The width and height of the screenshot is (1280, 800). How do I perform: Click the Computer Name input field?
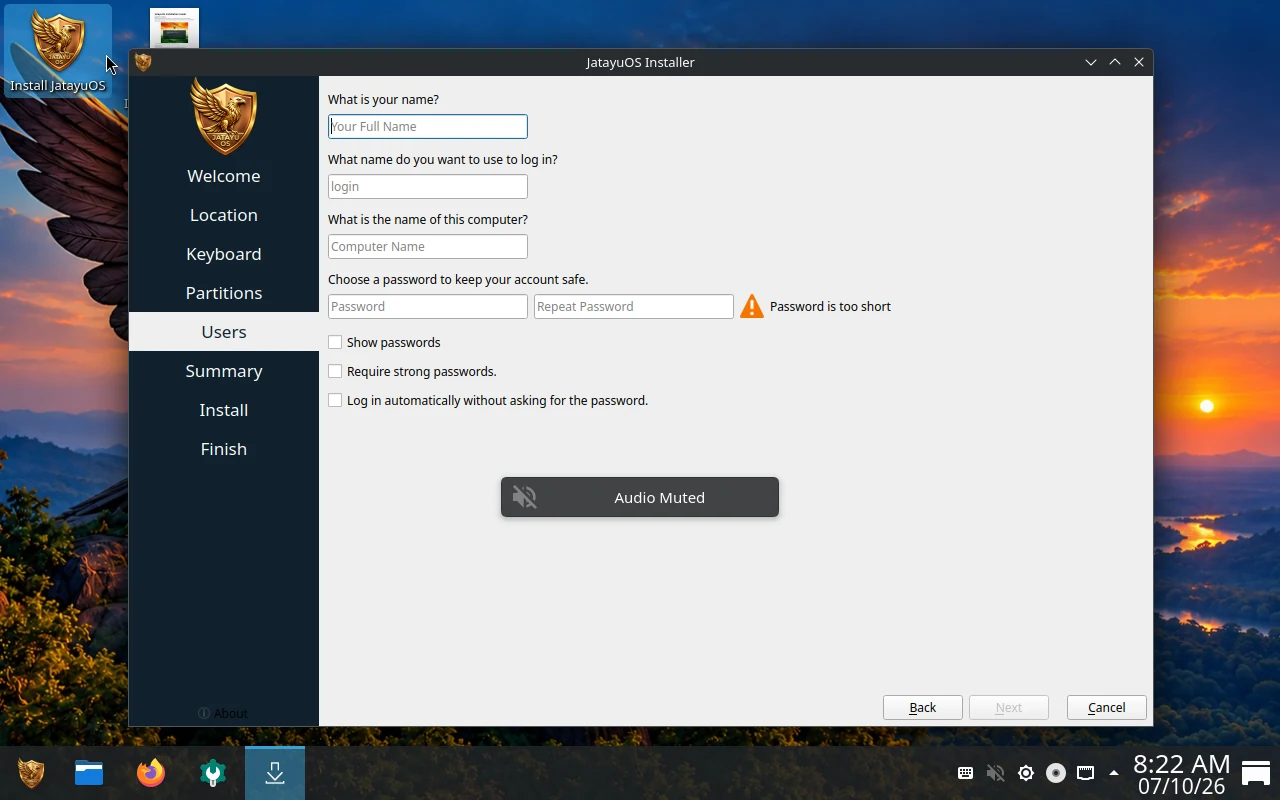point(428,246)
